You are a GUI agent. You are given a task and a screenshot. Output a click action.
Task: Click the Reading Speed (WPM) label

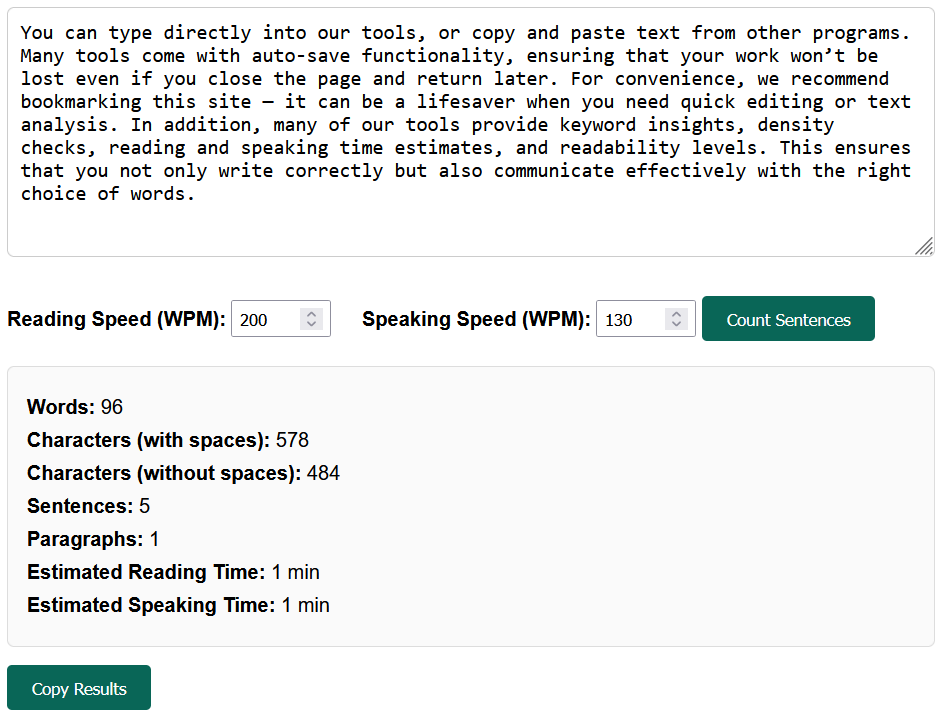point(116,320)
